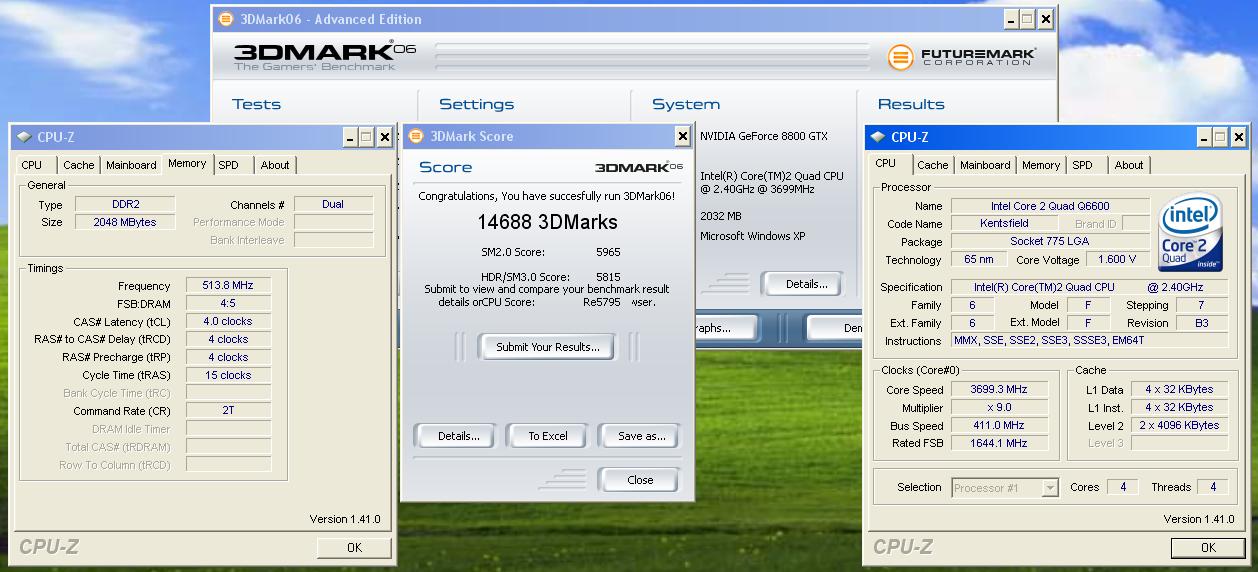The image size is (1258, 572).
Task: Click the HDR/SM3.0 Score value 5815
Action: (x=608, y=277)
